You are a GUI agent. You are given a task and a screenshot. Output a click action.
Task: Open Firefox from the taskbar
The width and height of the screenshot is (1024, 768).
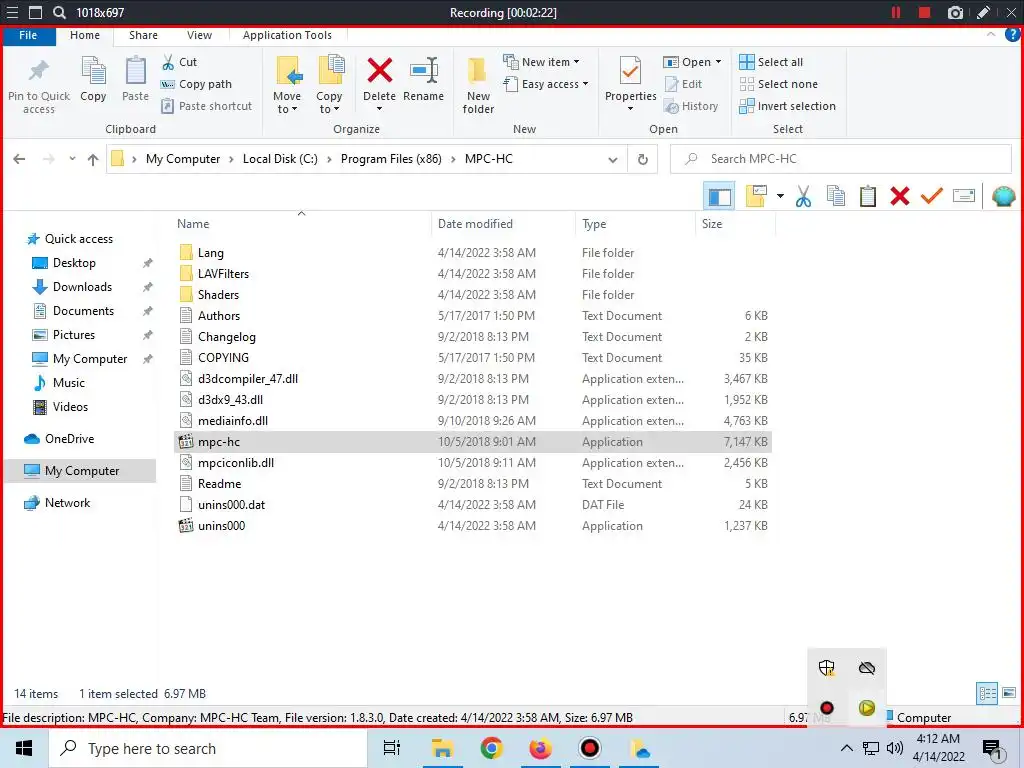coord(540,748)
